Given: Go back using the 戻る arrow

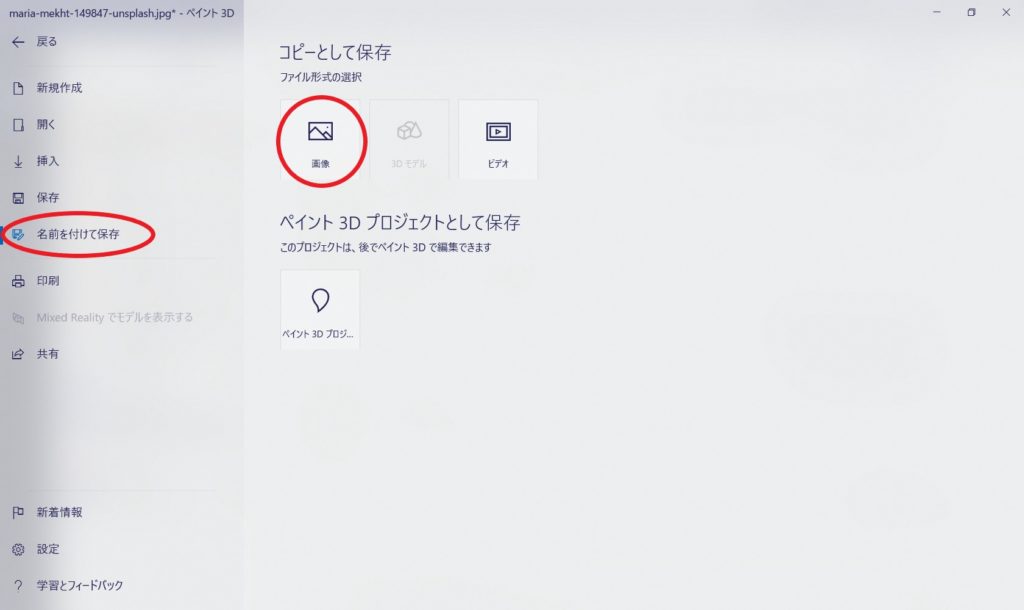Looking at the screenshot, I should point(34,42).
